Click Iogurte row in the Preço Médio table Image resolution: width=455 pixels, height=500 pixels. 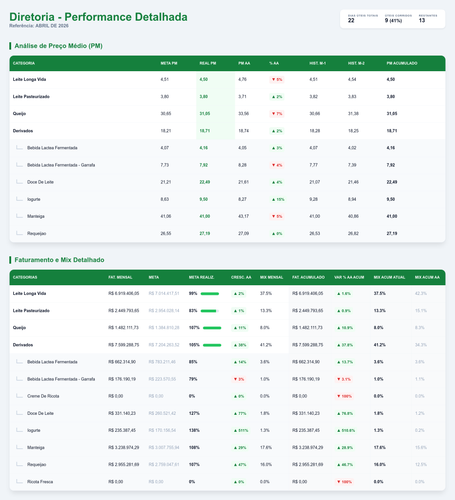227,199
